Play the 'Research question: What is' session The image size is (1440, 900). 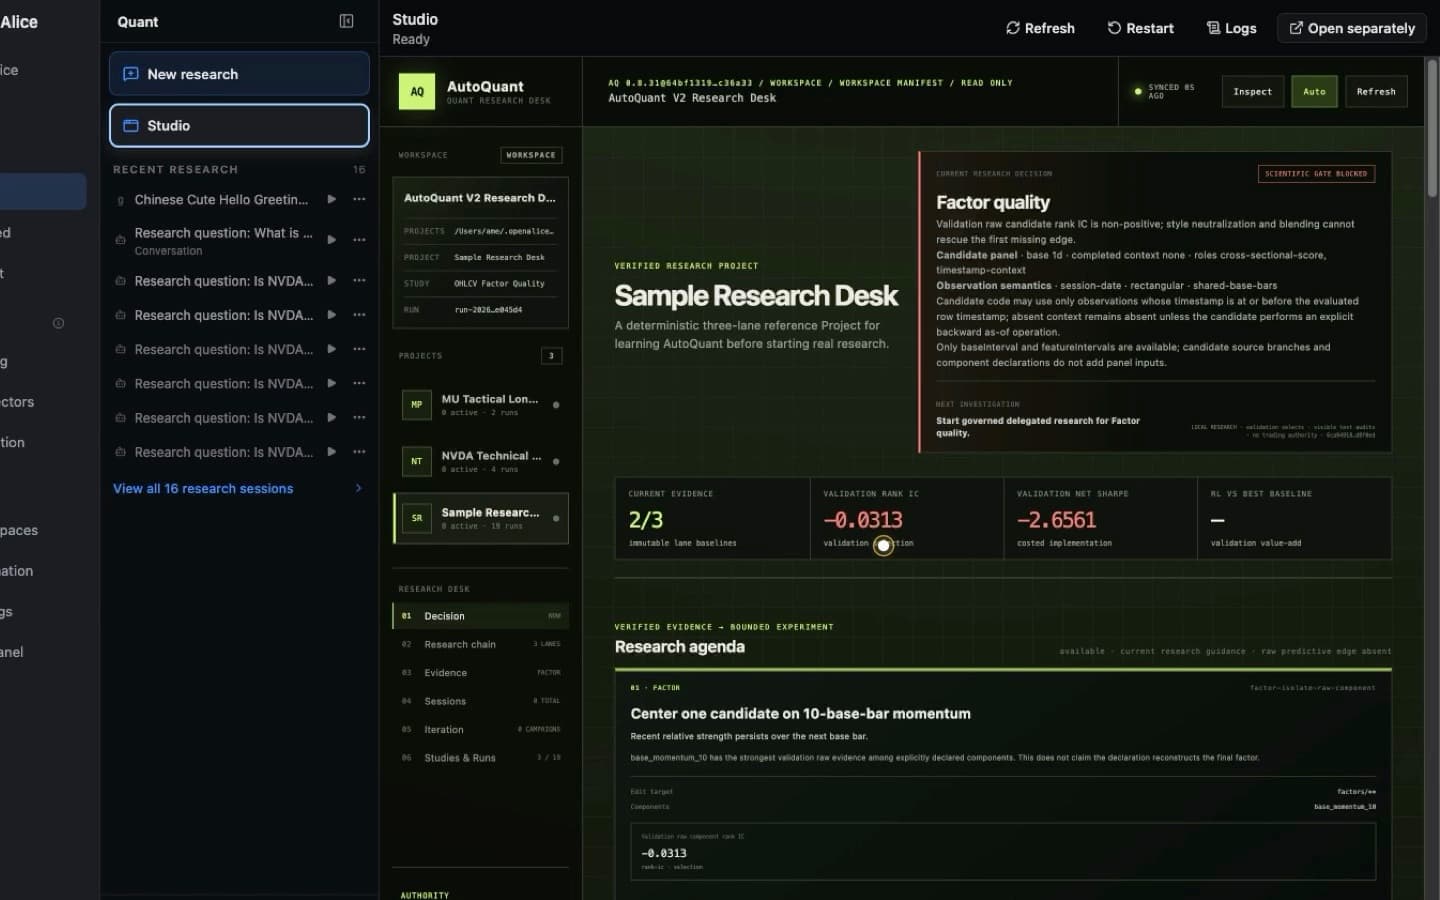(331, 239)
